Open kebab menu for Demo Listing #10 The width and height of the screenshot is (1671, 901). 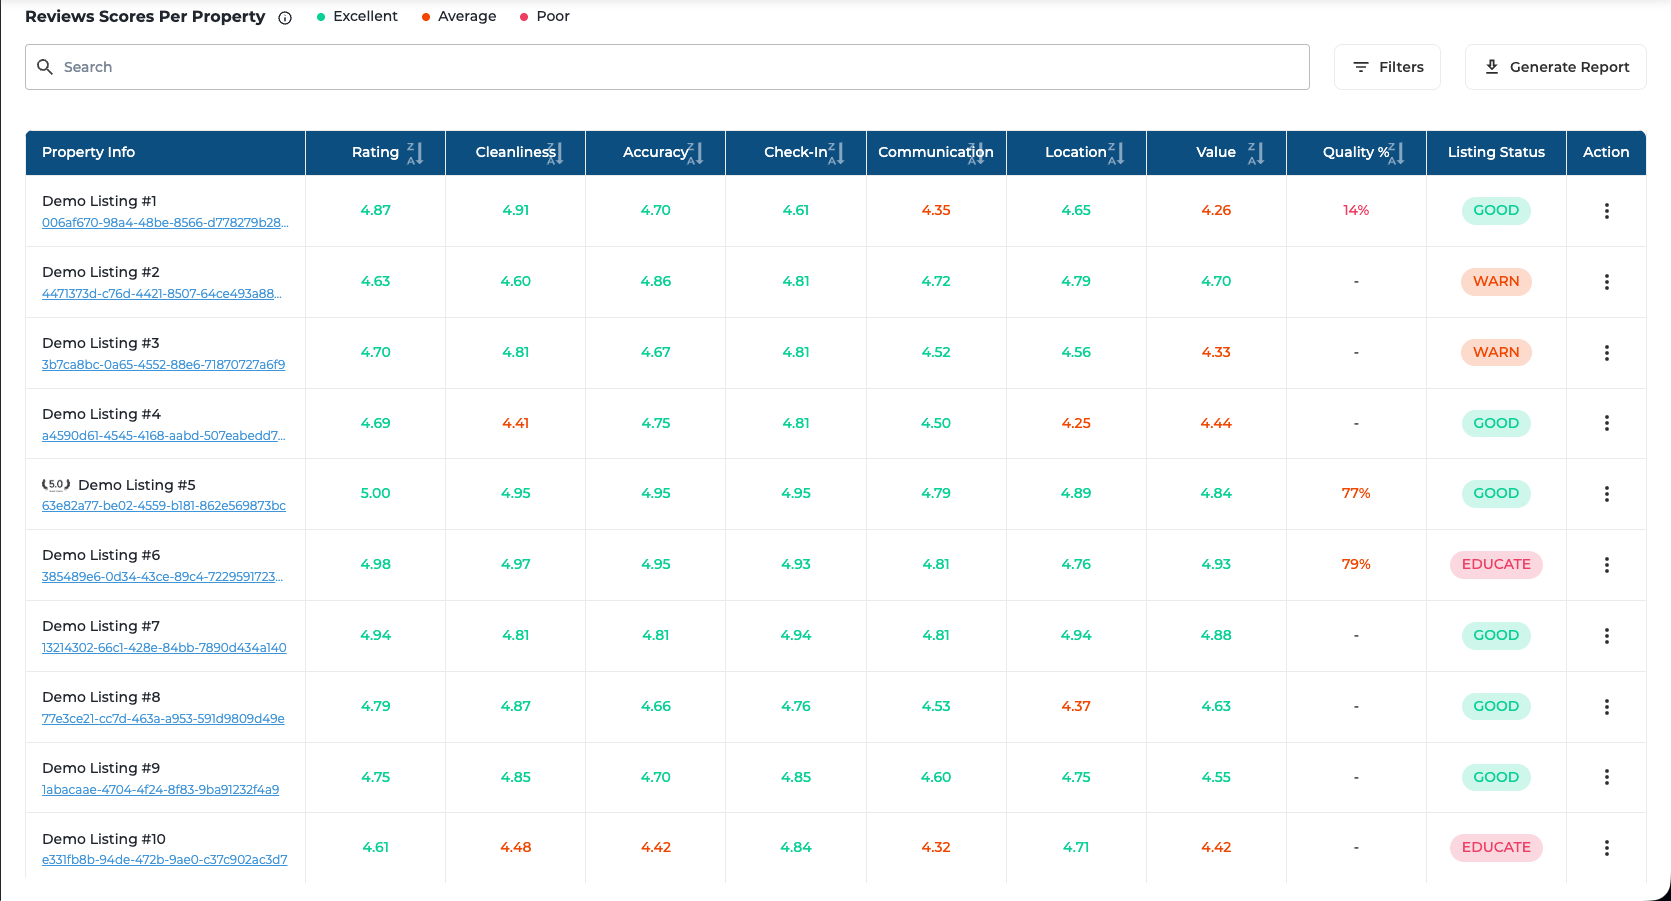click(x=1606, y=848)
